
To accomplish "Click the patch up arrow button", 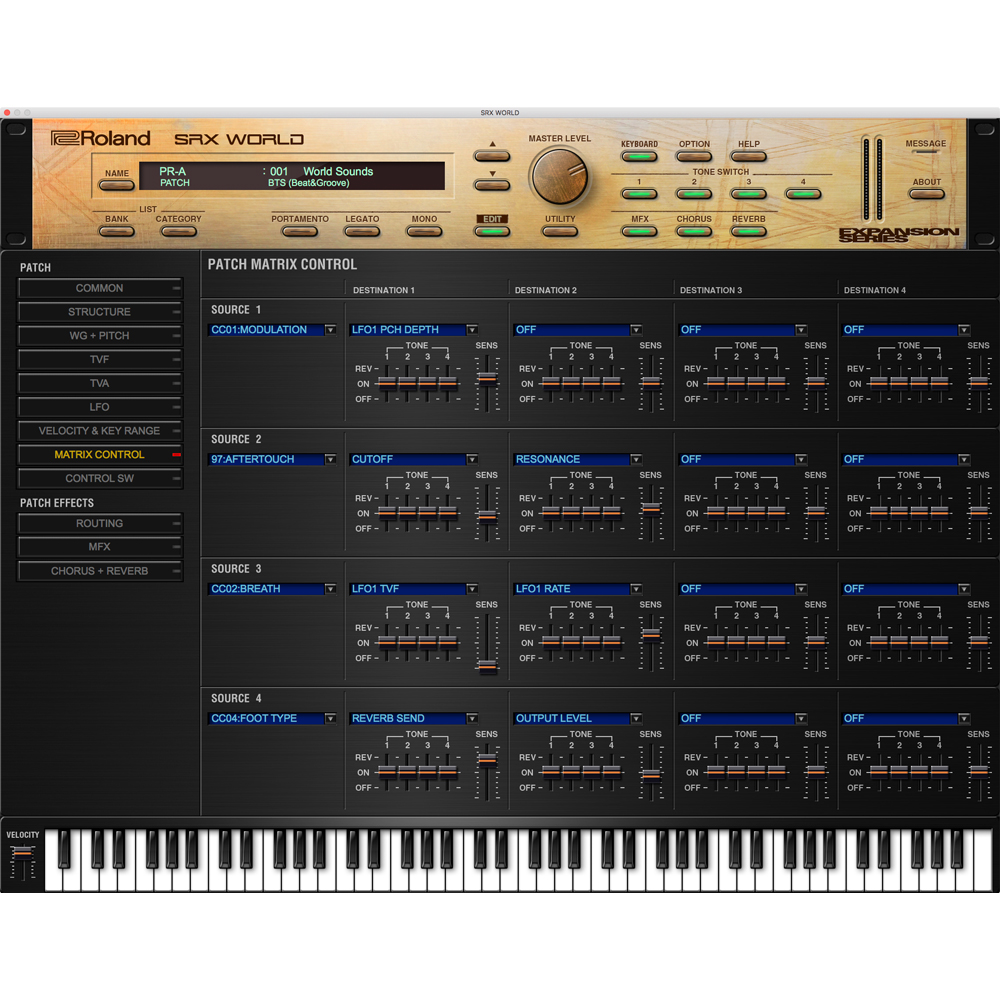I will click(492, 156).
